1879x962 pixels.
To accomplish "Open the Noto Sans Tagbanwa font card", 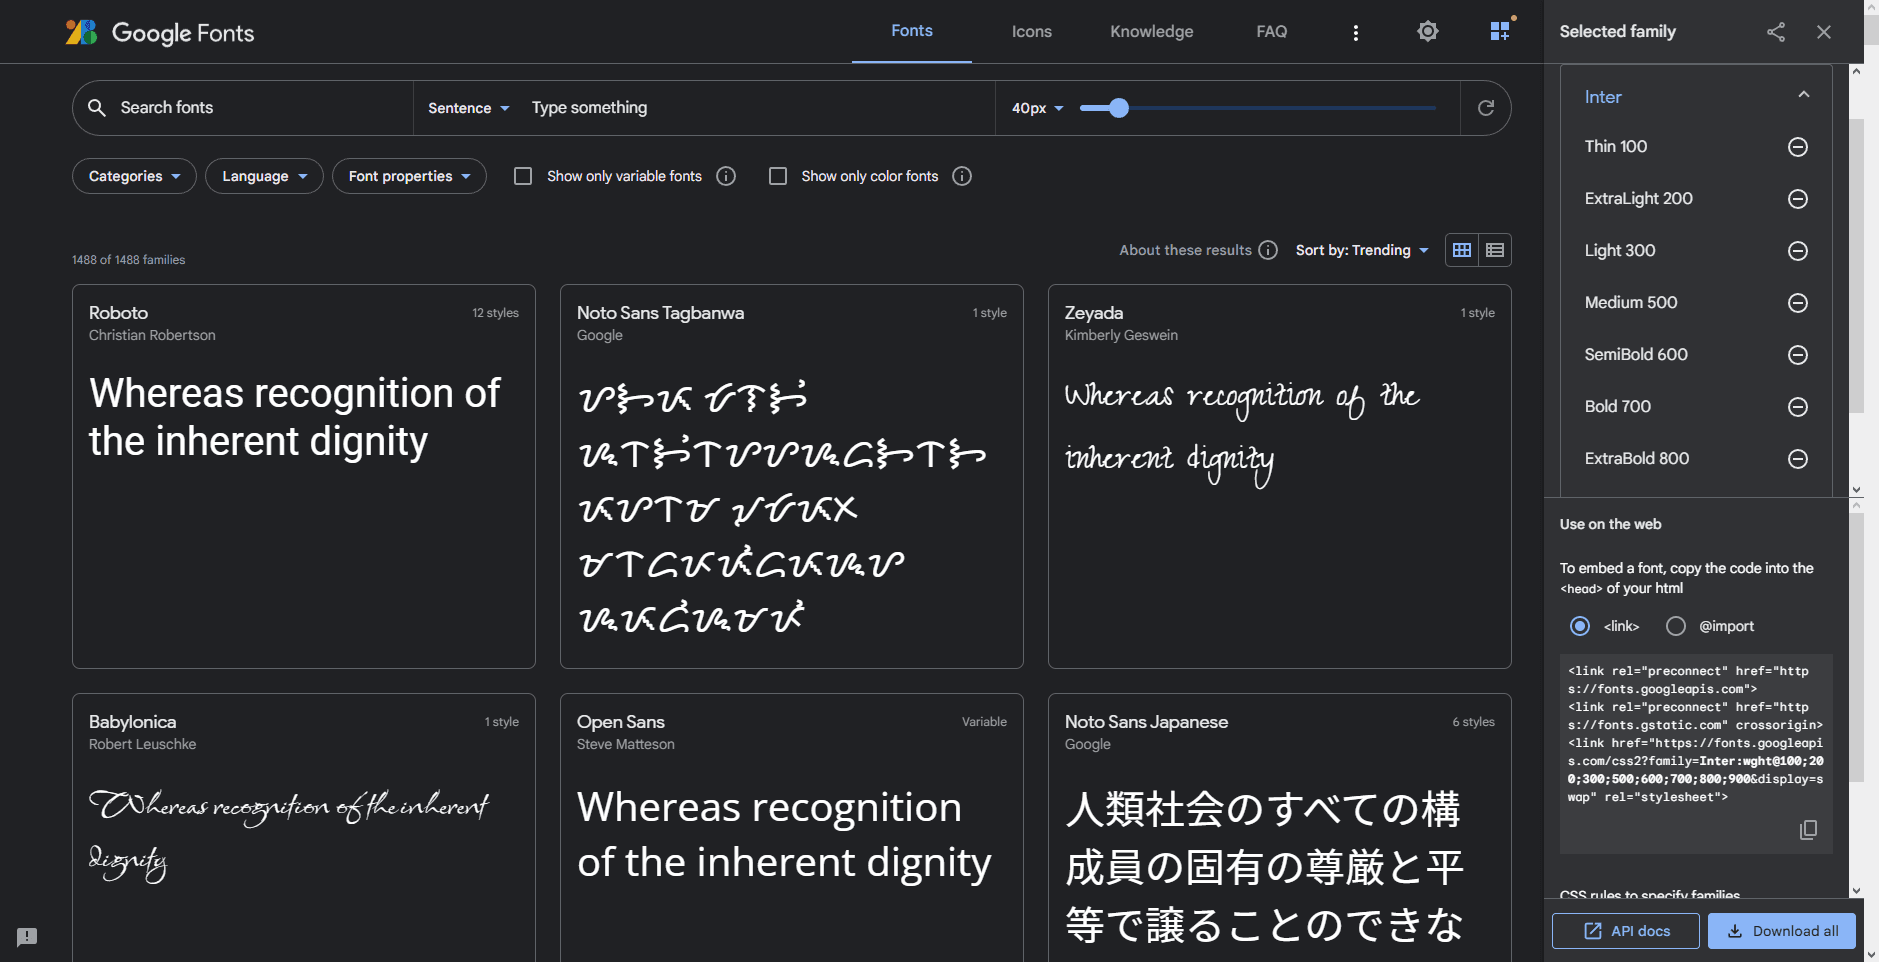I will (792, 476).
